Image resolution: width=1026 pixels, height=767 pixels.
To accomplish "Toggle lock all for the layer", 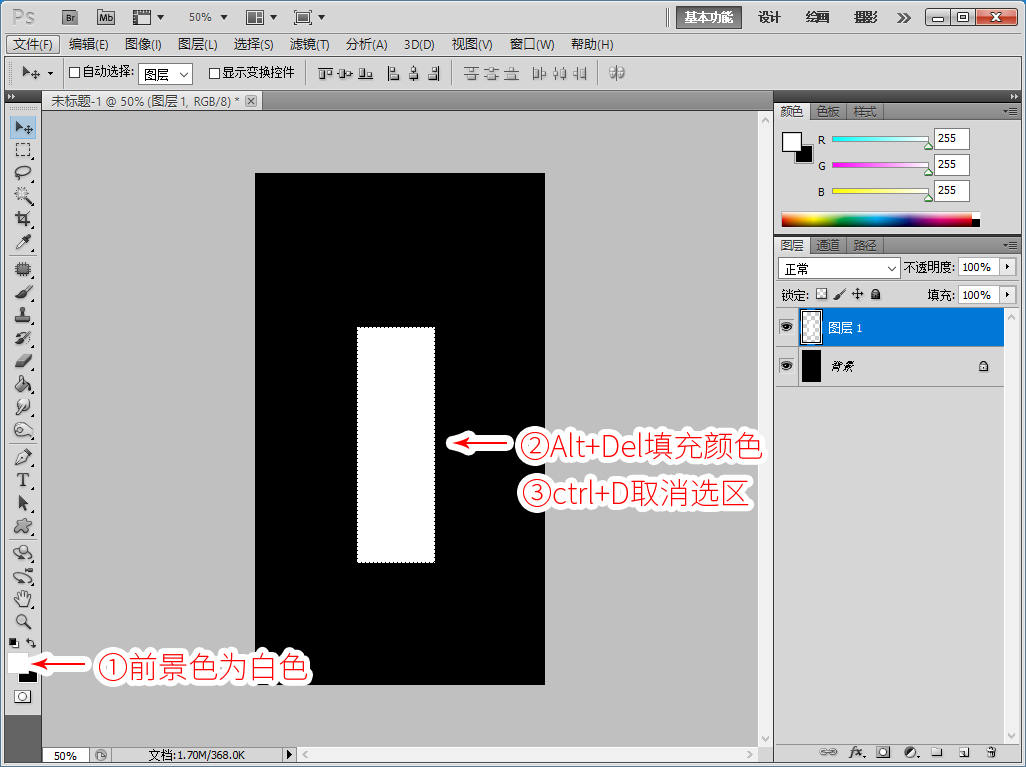I will click(876, 294).
